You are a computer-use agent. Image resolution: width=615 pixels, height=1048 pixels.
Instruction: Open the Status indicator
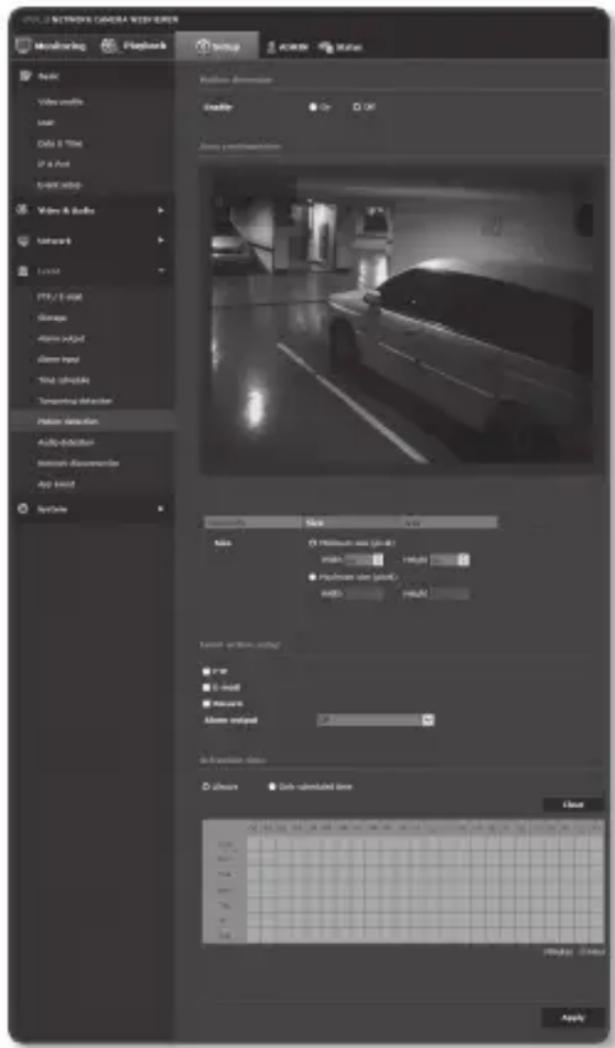[x=340, y=47]
